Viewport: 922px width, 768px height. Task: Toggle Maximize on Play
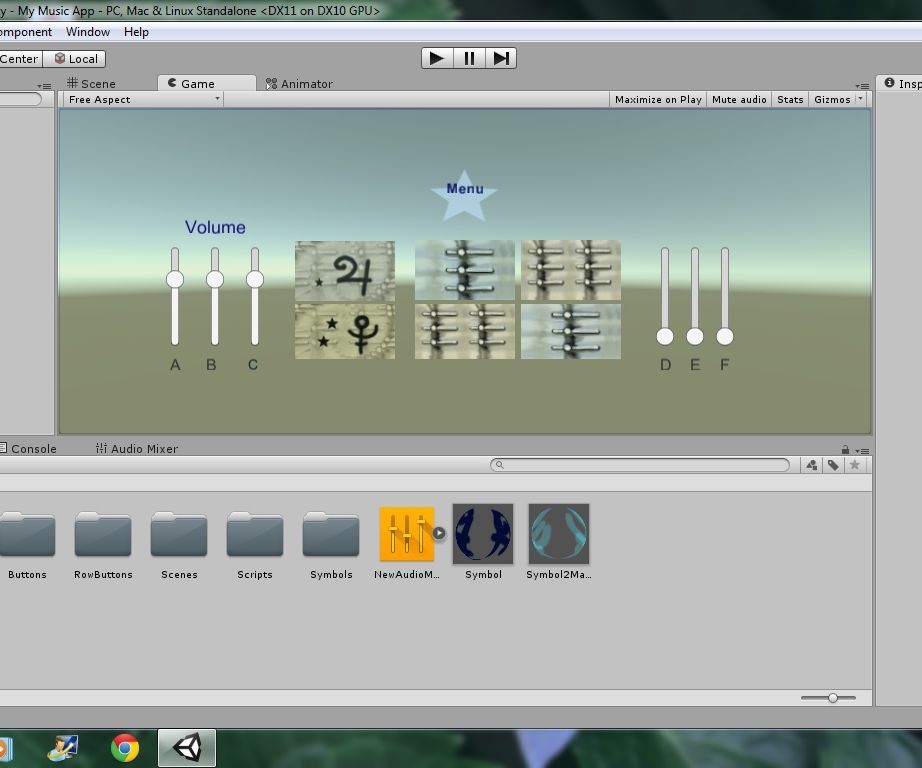[658, 99]
